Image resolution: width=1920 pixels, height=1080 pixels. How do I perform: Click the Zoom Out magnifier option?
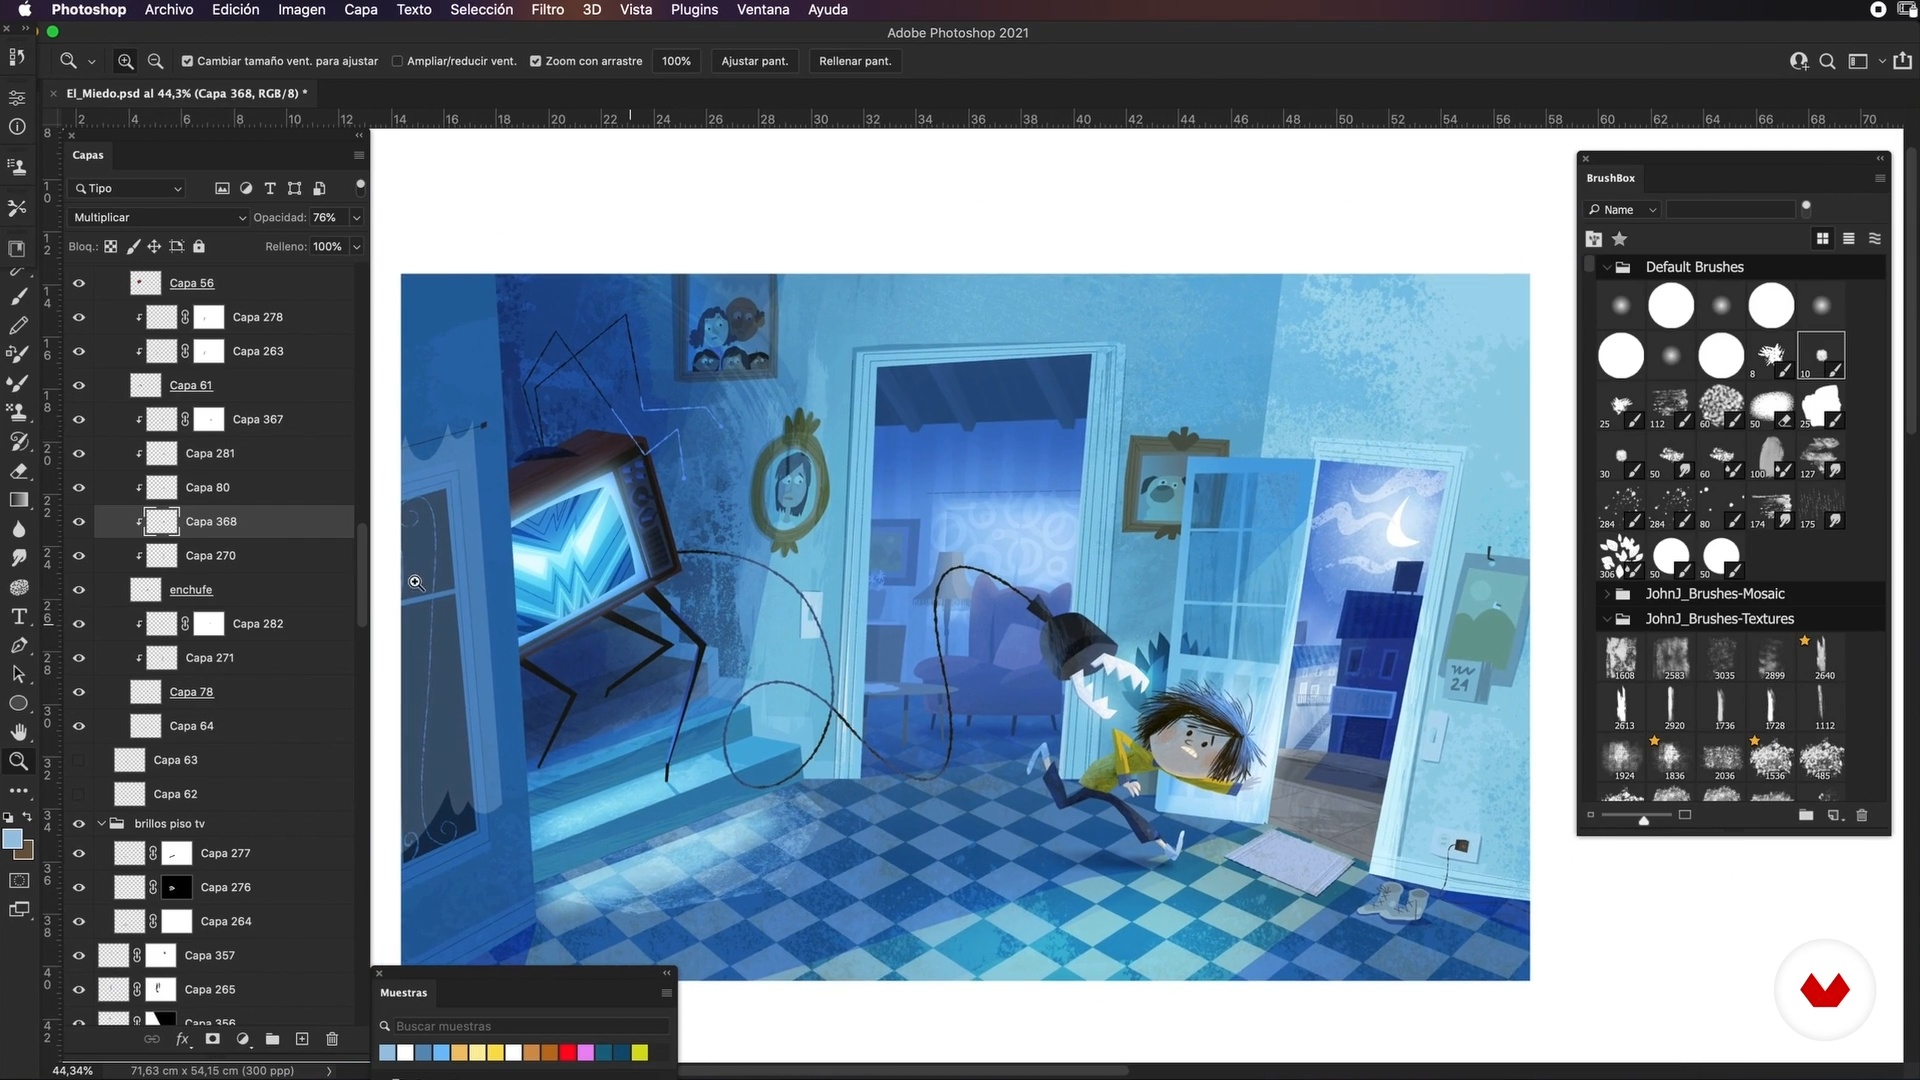pos(156,61)
